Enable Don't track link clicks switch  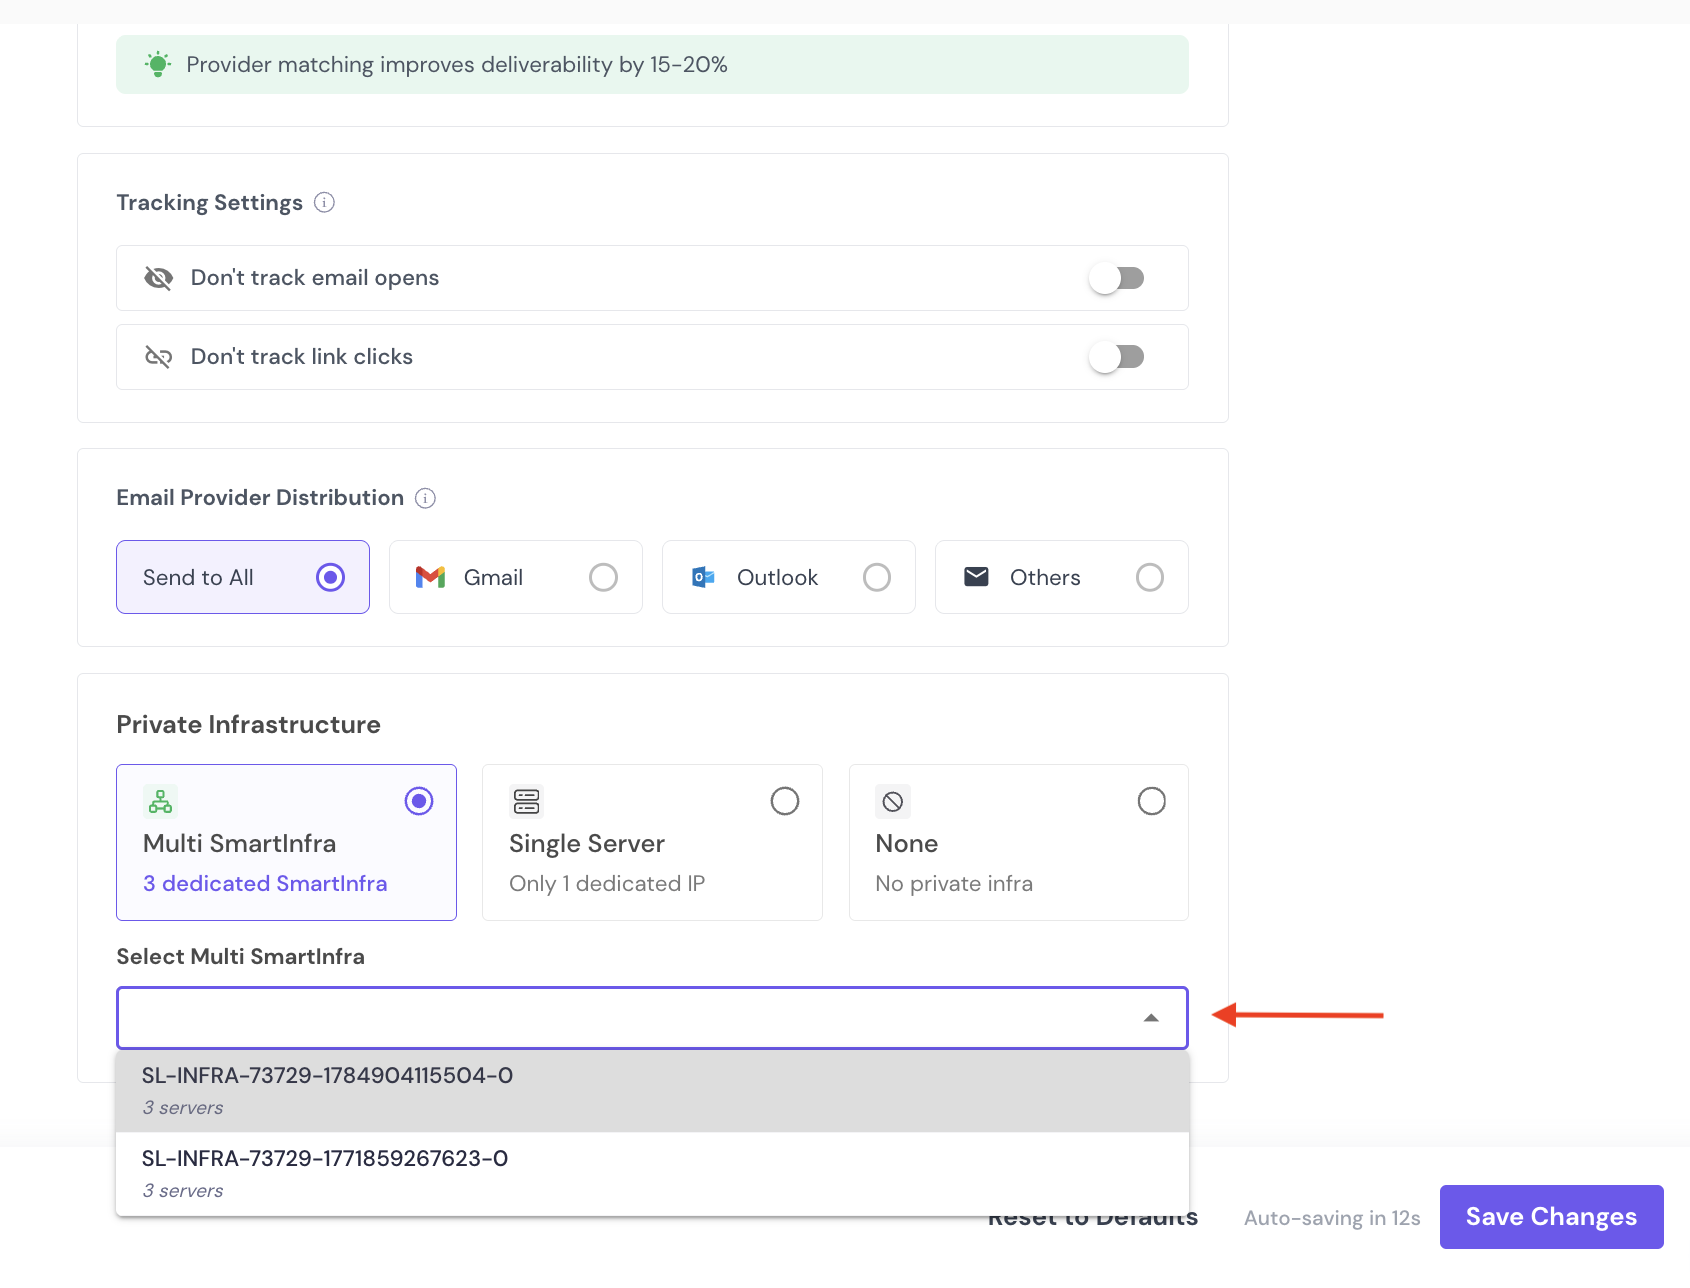click(1116, 357)
